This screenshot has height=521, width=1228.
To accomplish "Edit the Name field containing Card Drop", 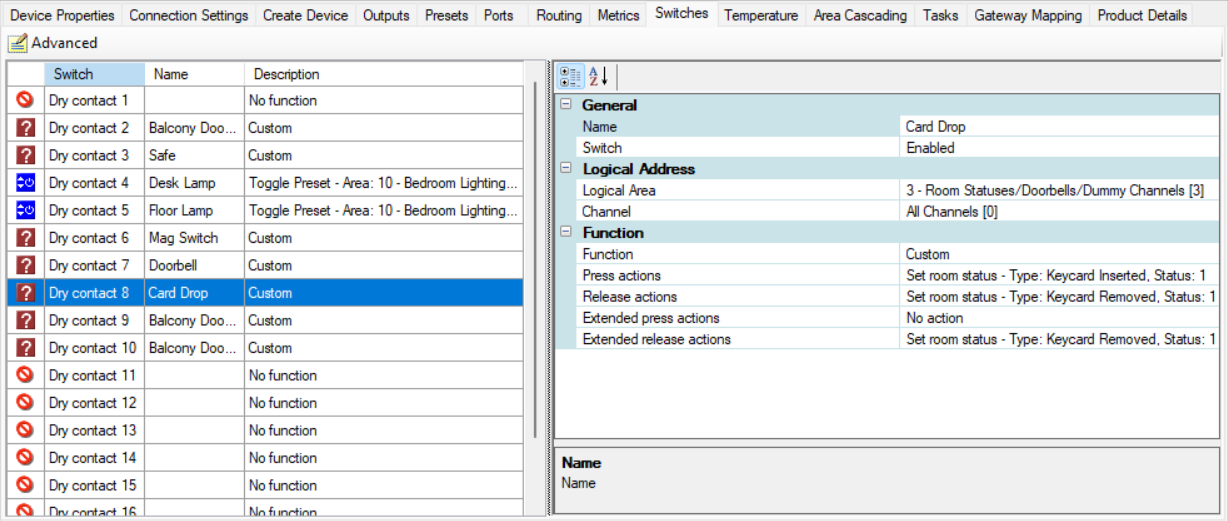I will click(x=1058, y=127).
